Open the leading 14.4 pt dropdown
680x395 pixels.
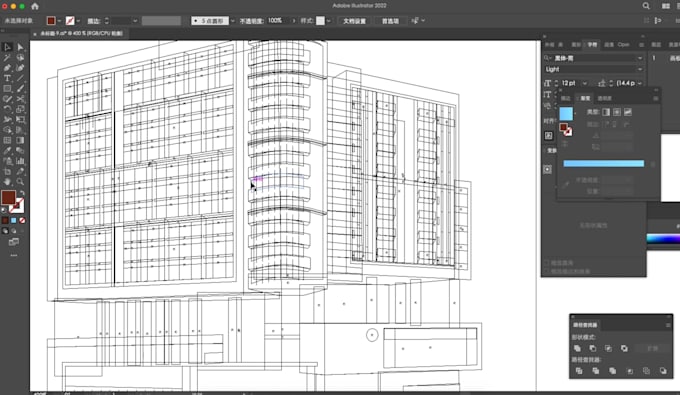tap(639, 83)
